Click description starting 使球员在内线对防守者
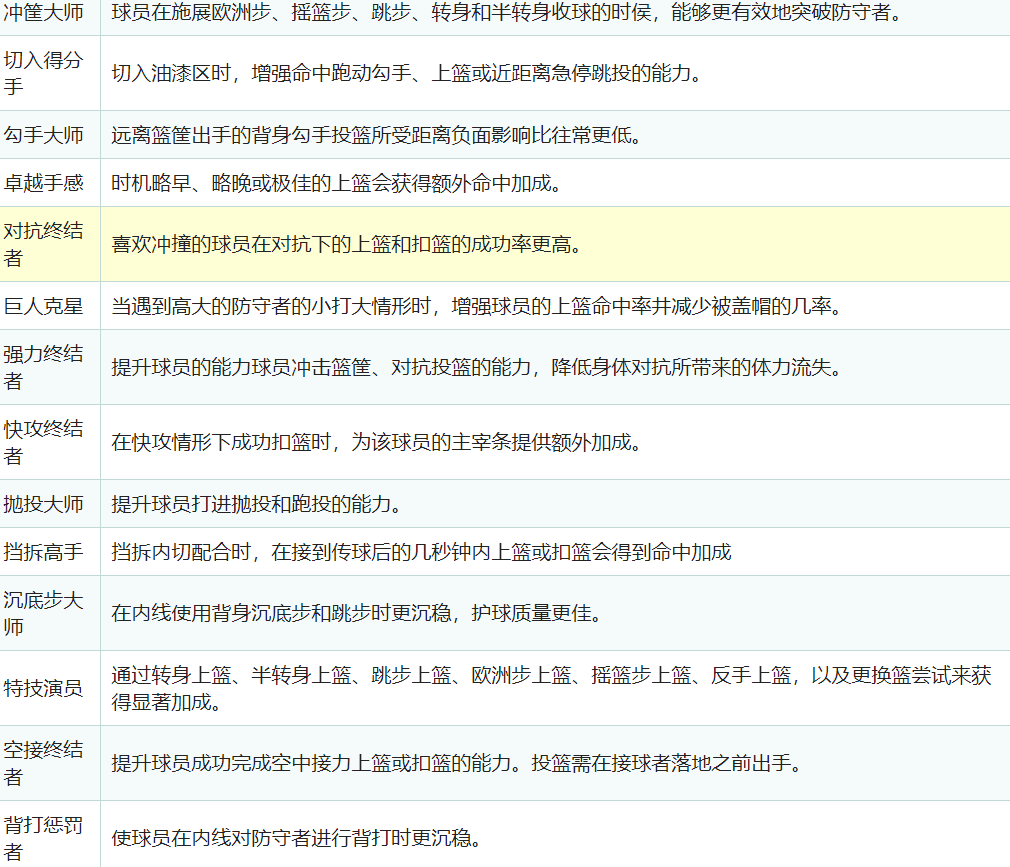This screenshot has height=867, width=1010. pos(296,837)
